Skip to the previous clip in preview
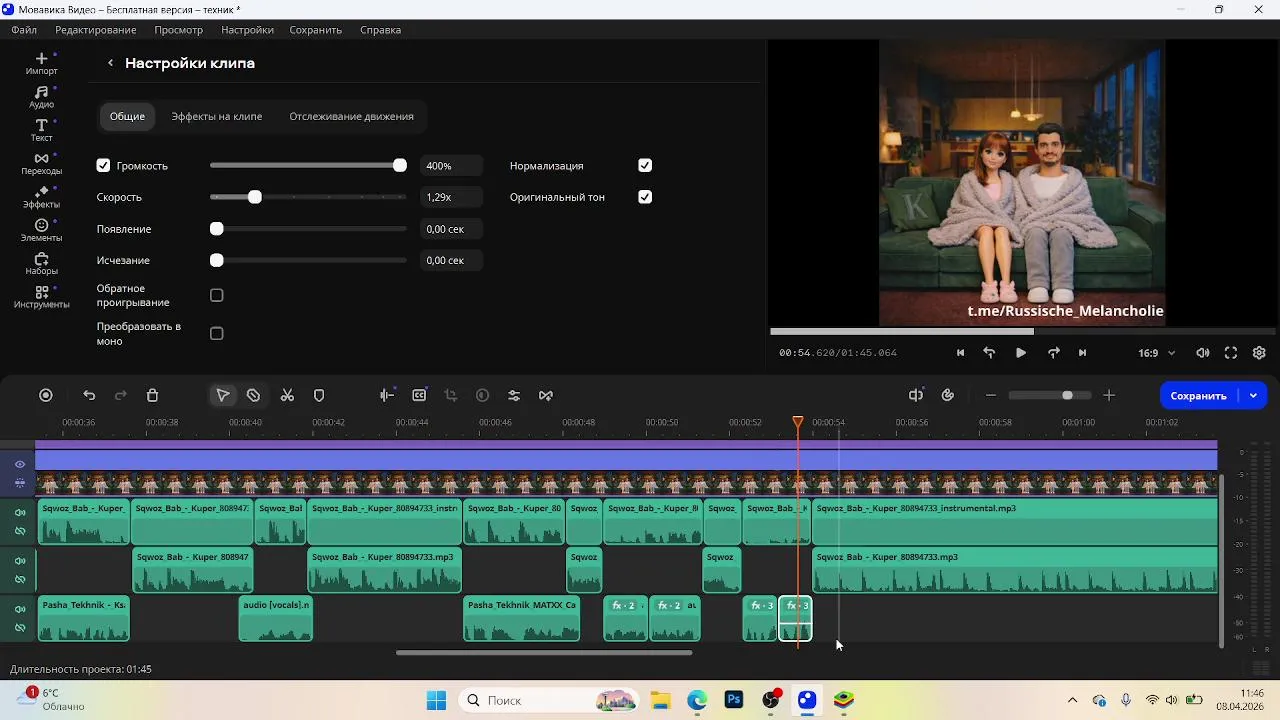1280x720 pixels. click(961, 353)
